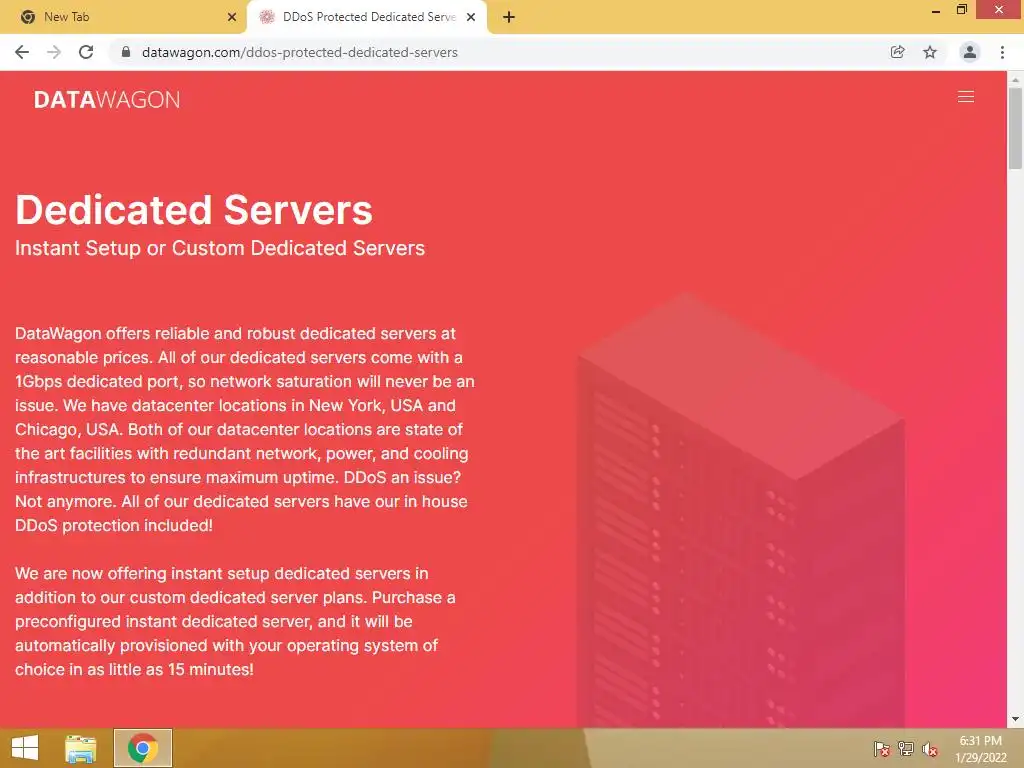Restore down the Chrome window
This screenshot has height=768, width=1024.
coord(961,10)
